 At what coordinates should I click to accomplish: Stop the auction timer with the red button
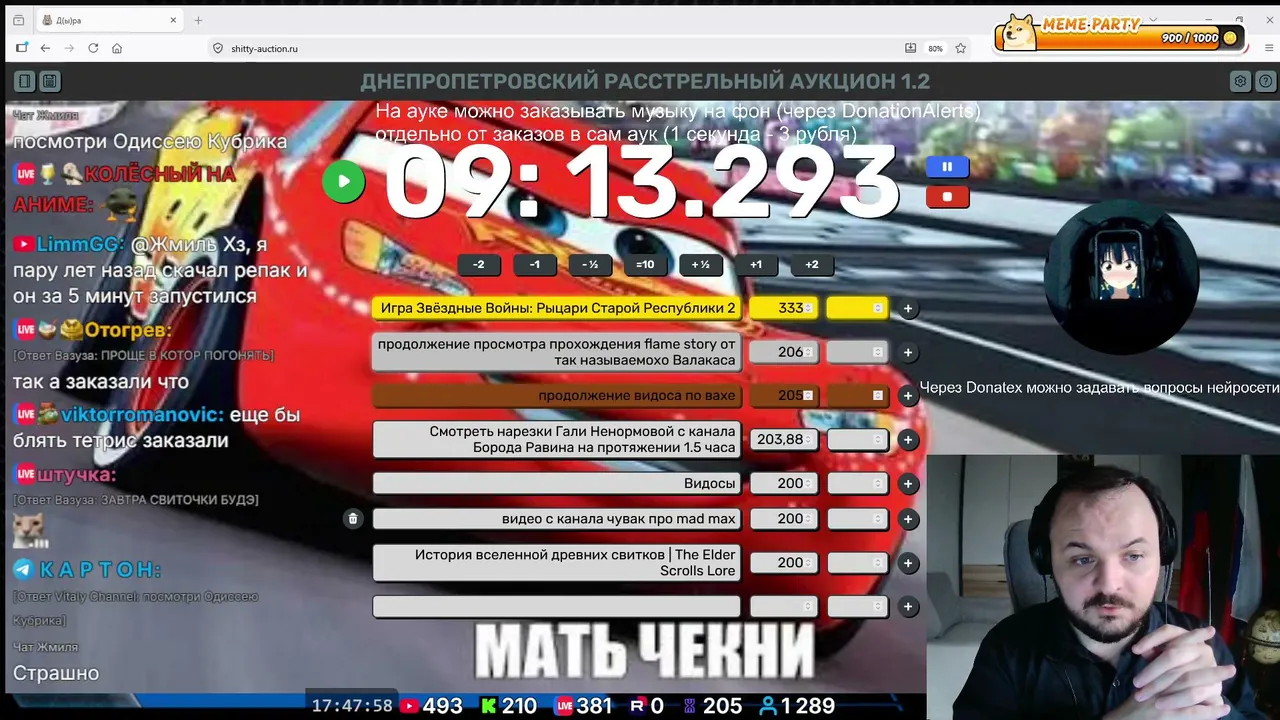click(947, 197)
